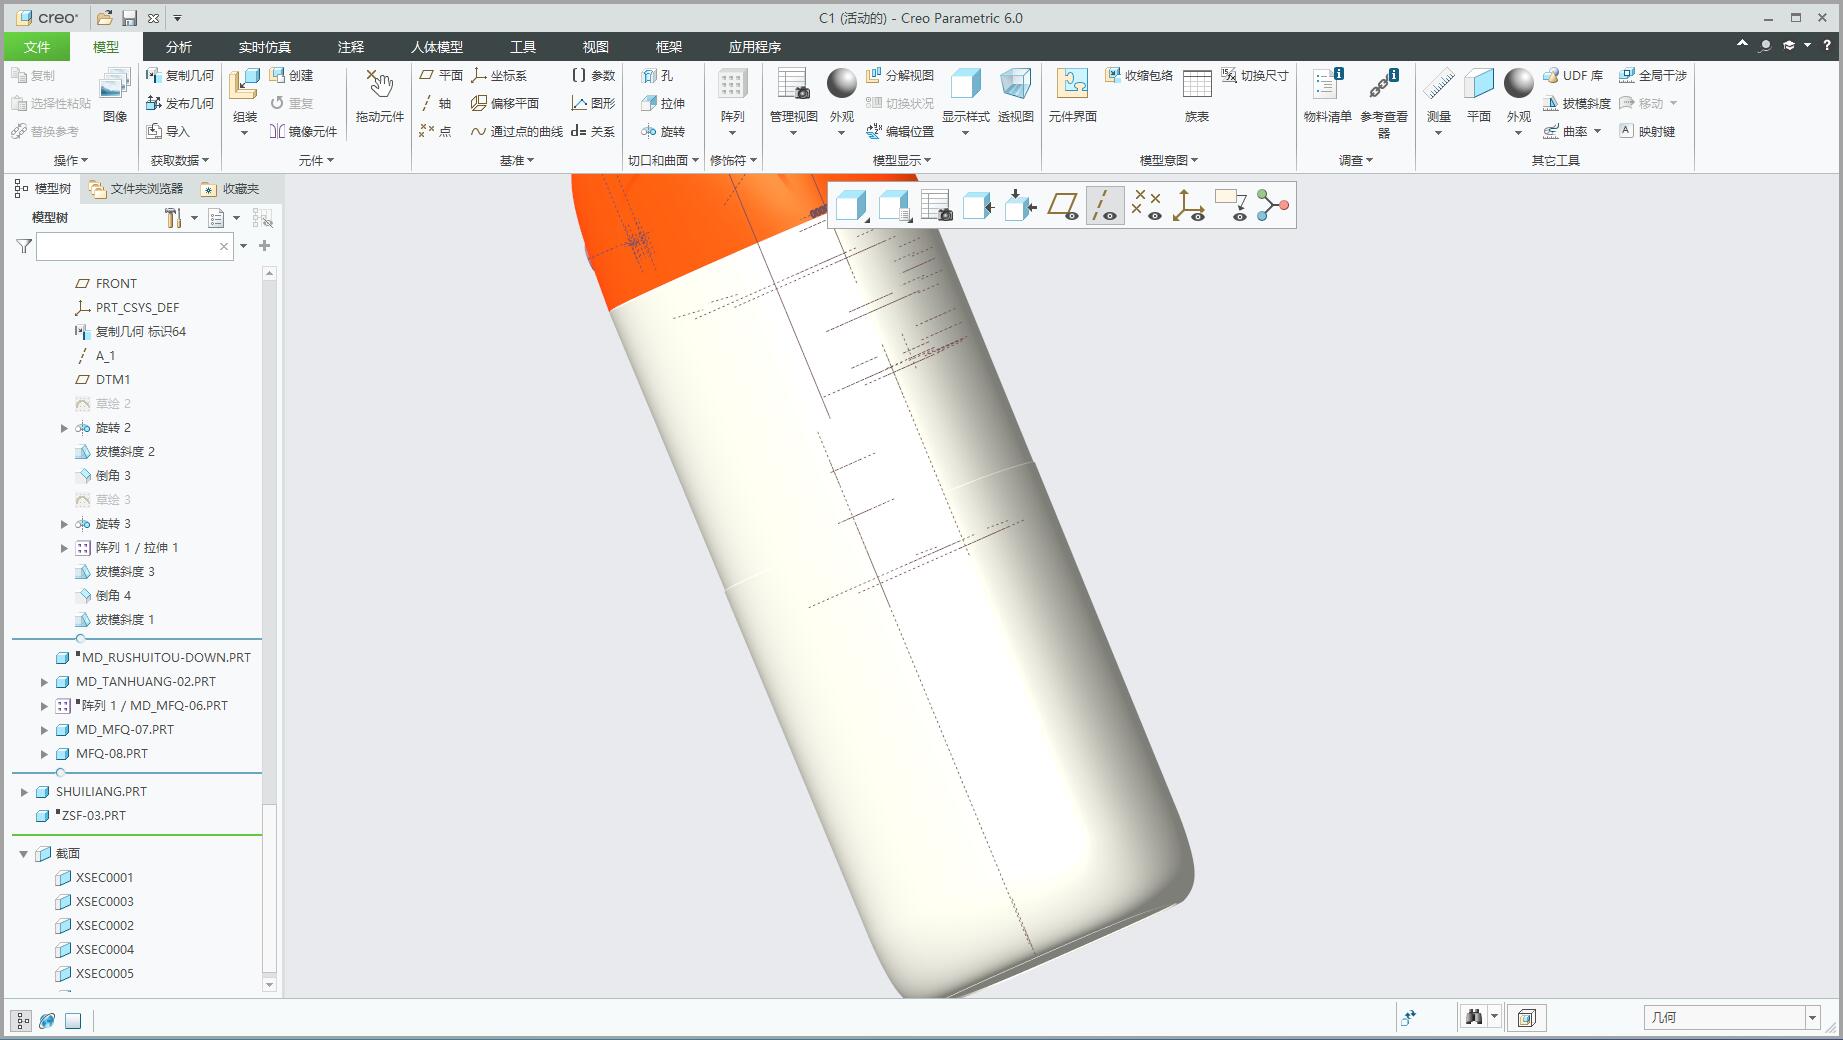Toggle datum plane display in graphics toolbar

tap(1062, 206)
